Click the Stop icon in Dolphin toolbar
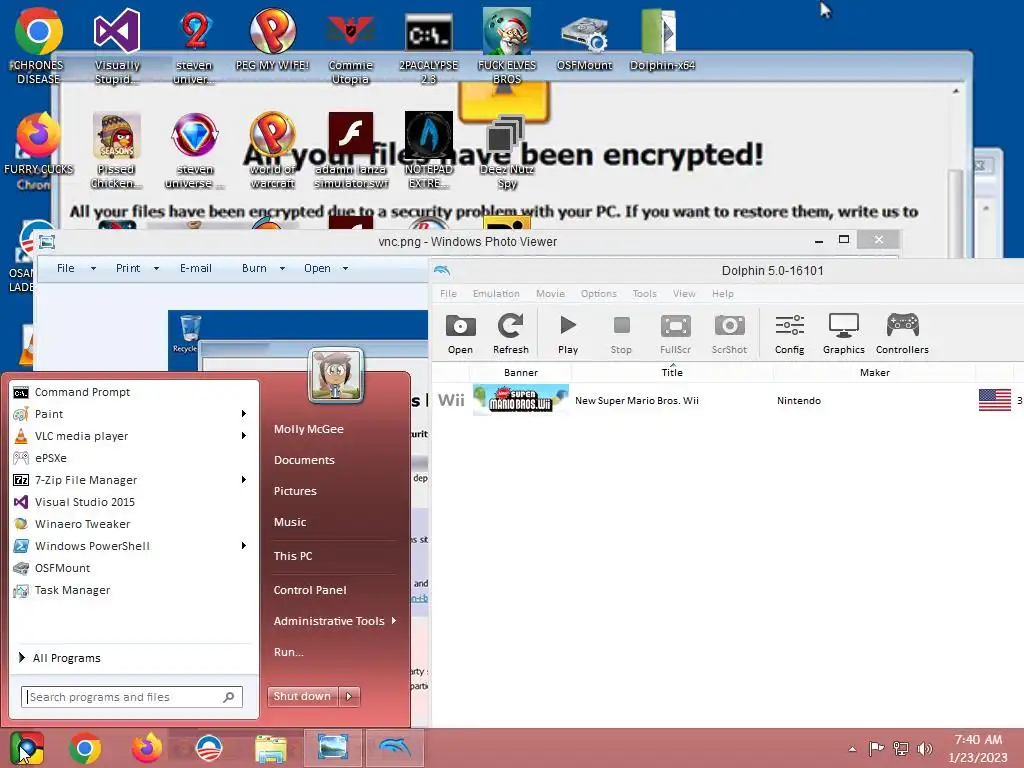The width and height of the screenshot is (1024, 768). 621,334
